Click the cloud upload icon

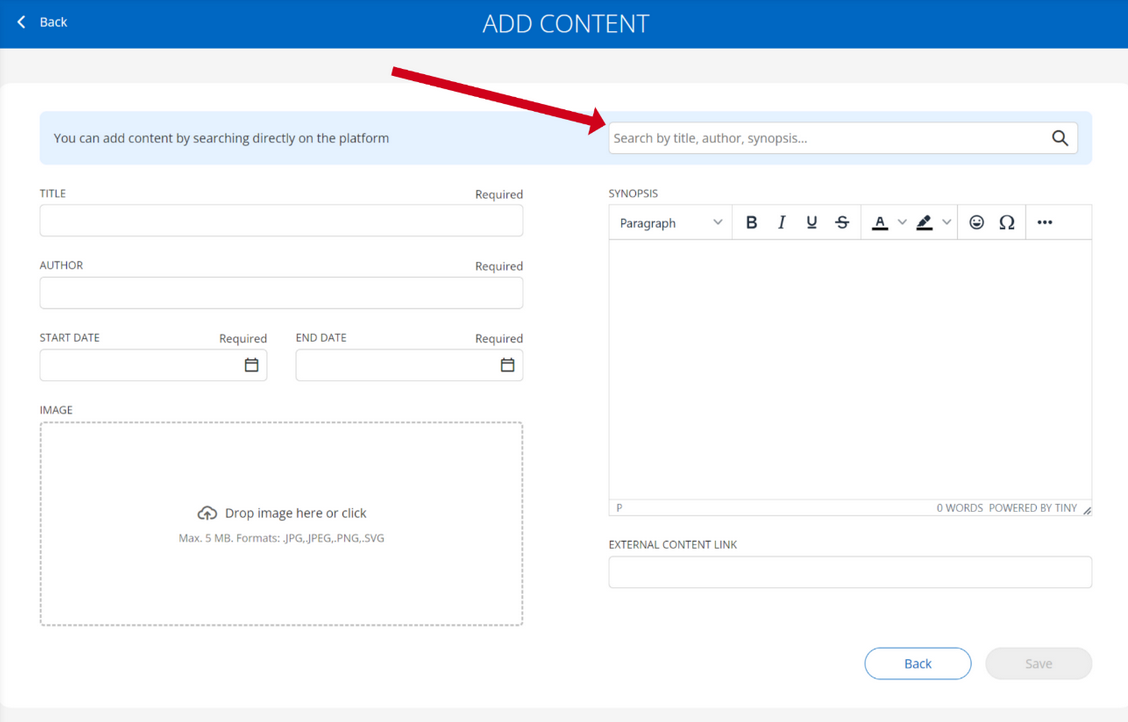[x=207, y=513]
